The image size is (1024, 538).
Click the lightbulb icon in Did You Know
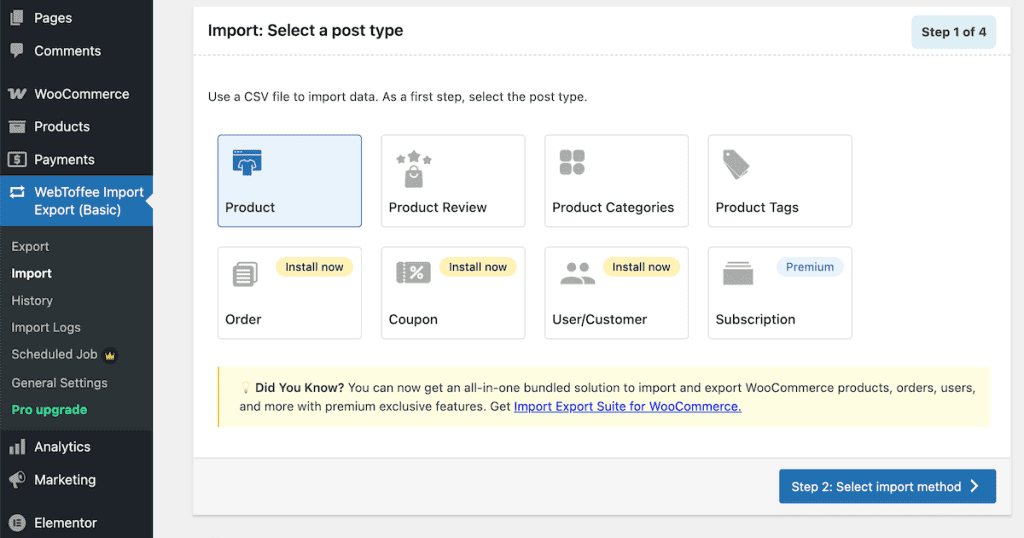point(246,387)
